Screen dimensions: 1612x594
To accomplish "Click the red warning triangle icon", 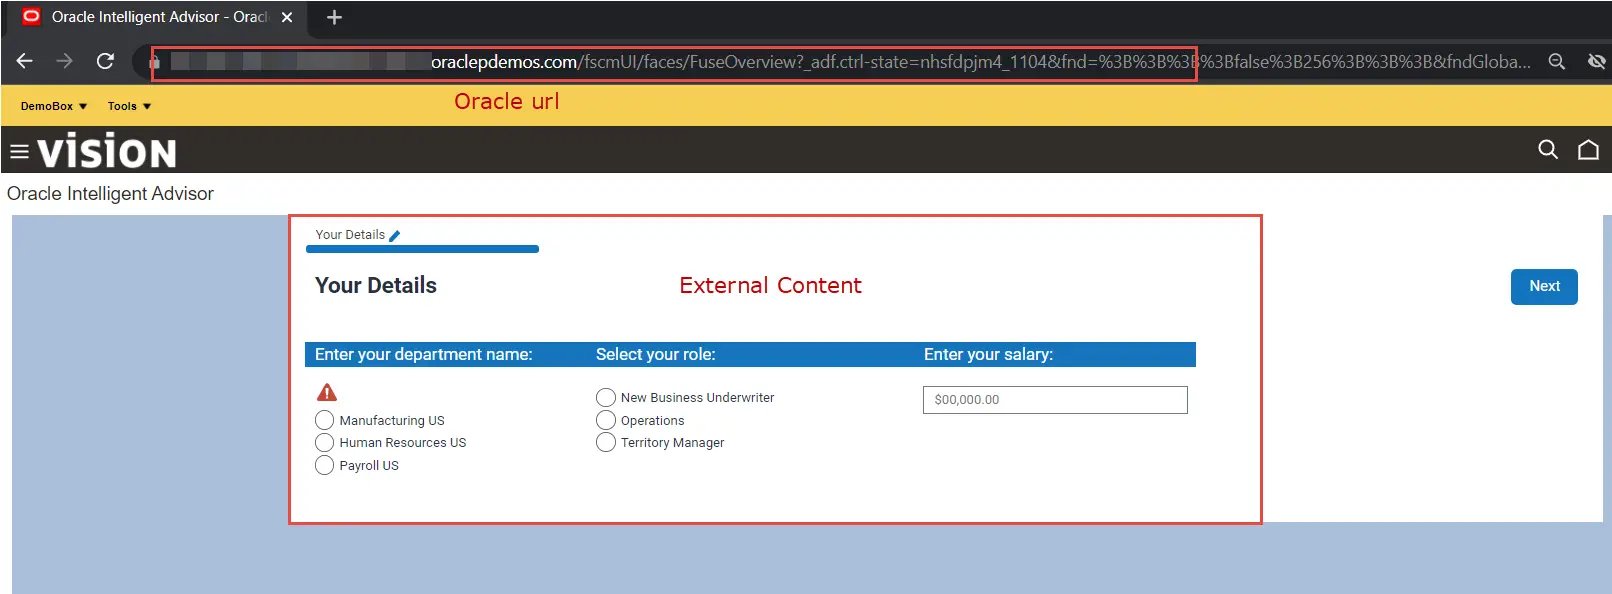I will coord(327,392).
